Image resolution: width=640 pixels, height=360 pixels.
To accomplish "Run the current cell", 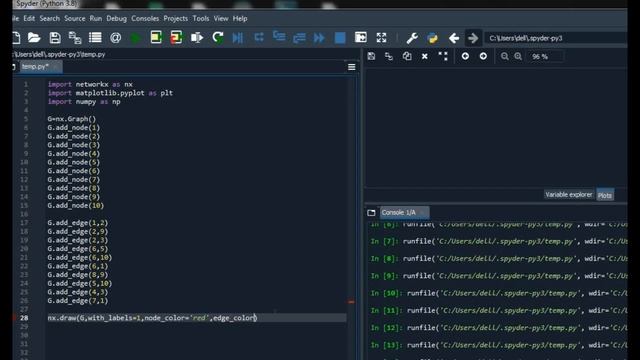I will pyautogui.click(x=156, y=38).
